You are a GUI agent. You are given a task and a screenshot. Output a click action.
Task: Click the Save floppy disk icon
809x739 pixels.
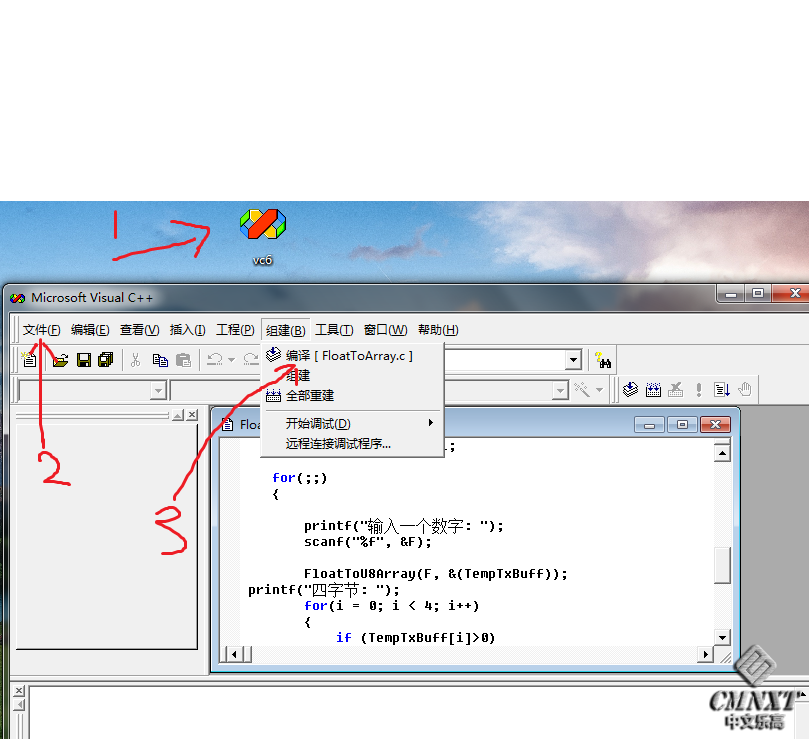[x=84, y=360]
